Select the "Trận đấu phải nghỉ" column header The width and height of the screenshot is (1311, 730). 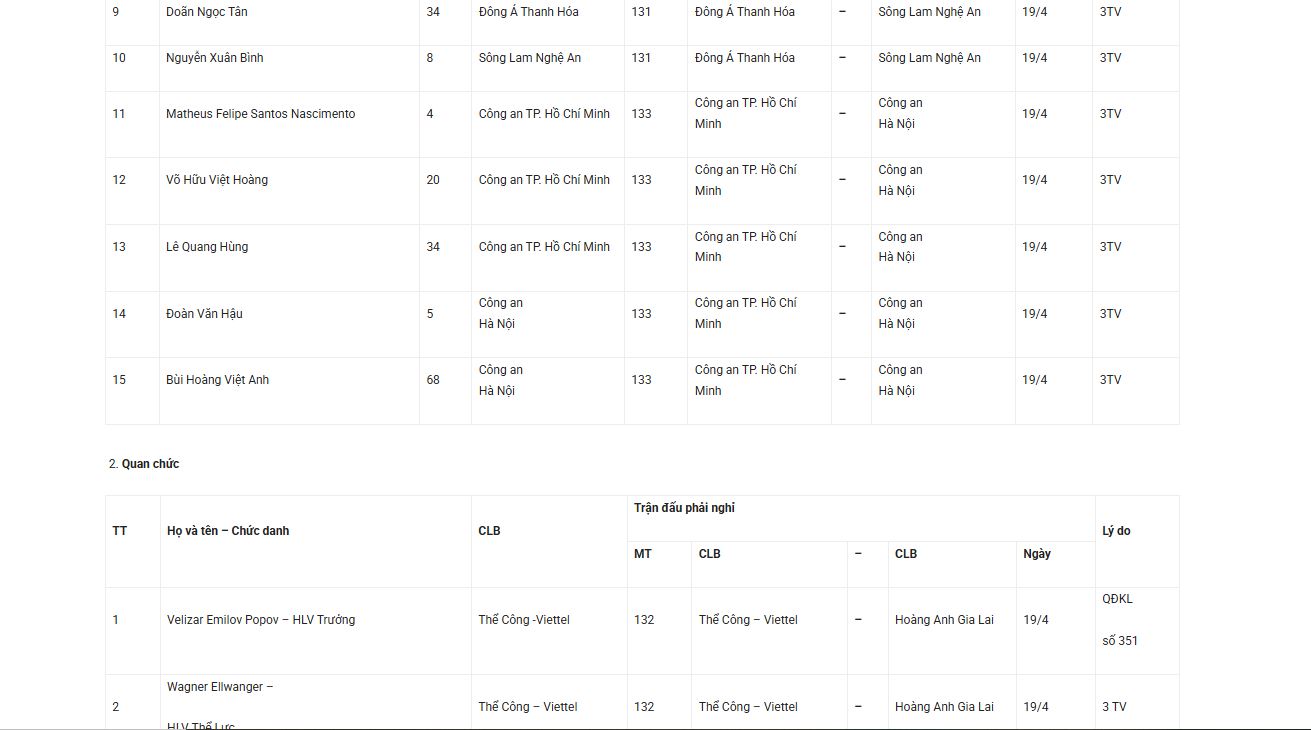(684, 508)
